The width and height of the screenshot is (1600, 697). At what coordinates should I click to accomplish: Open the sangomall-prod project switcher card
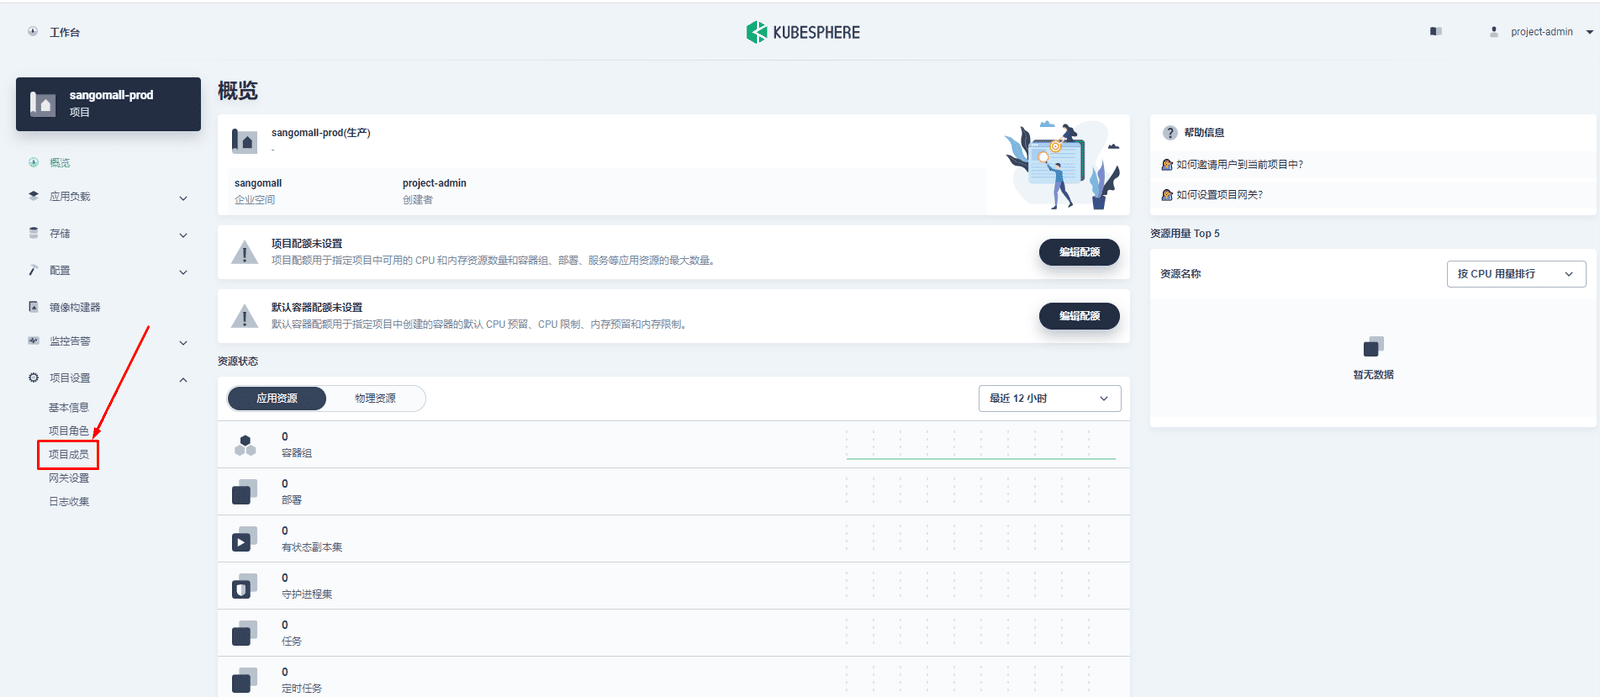[108, 104]
